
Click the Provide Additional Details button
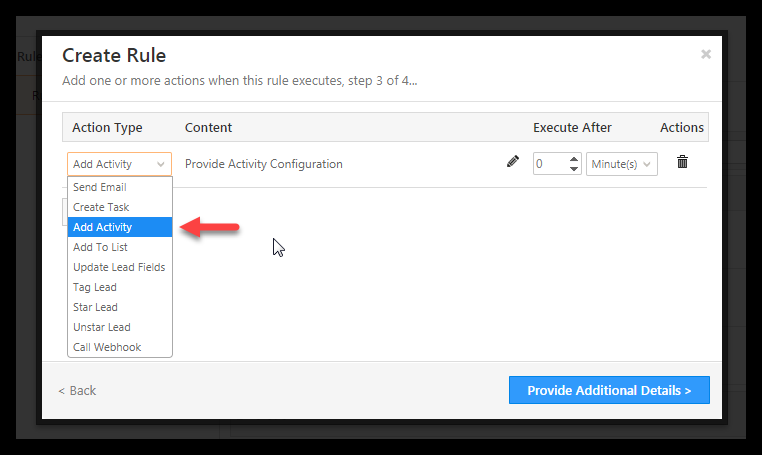[x=609, y=390]
